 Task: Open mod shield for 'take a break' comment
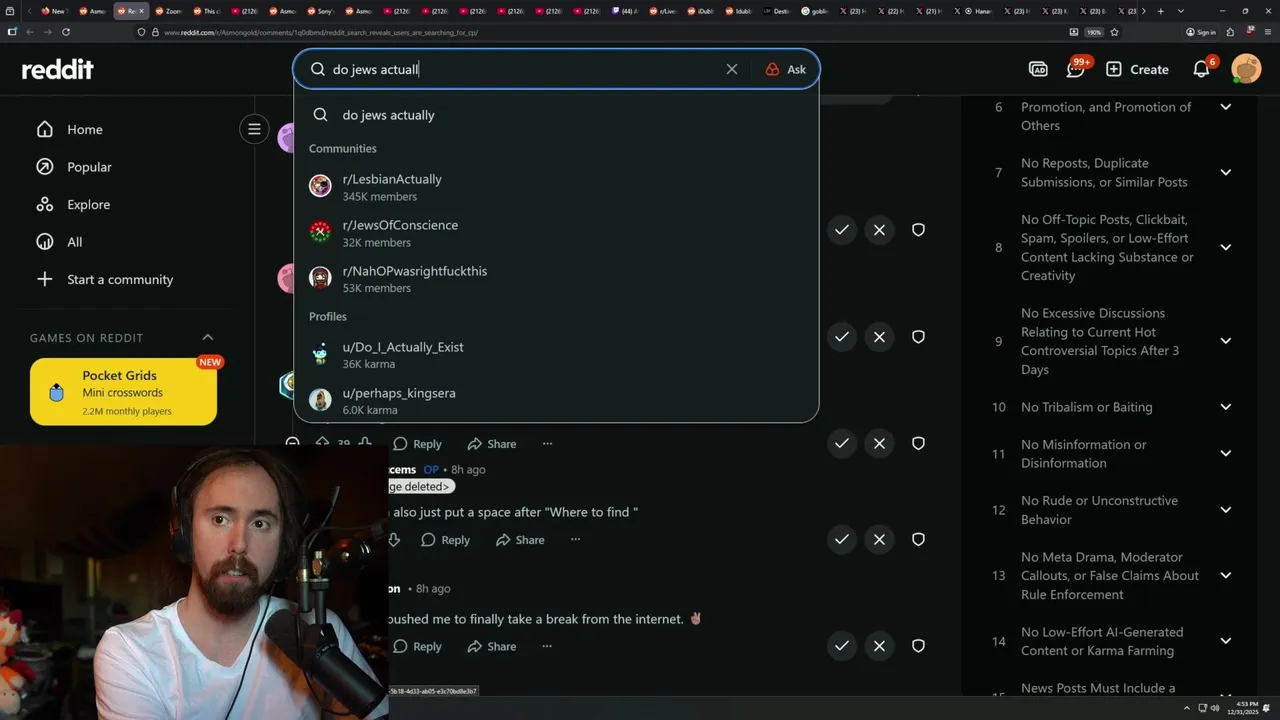click(918, 646)
